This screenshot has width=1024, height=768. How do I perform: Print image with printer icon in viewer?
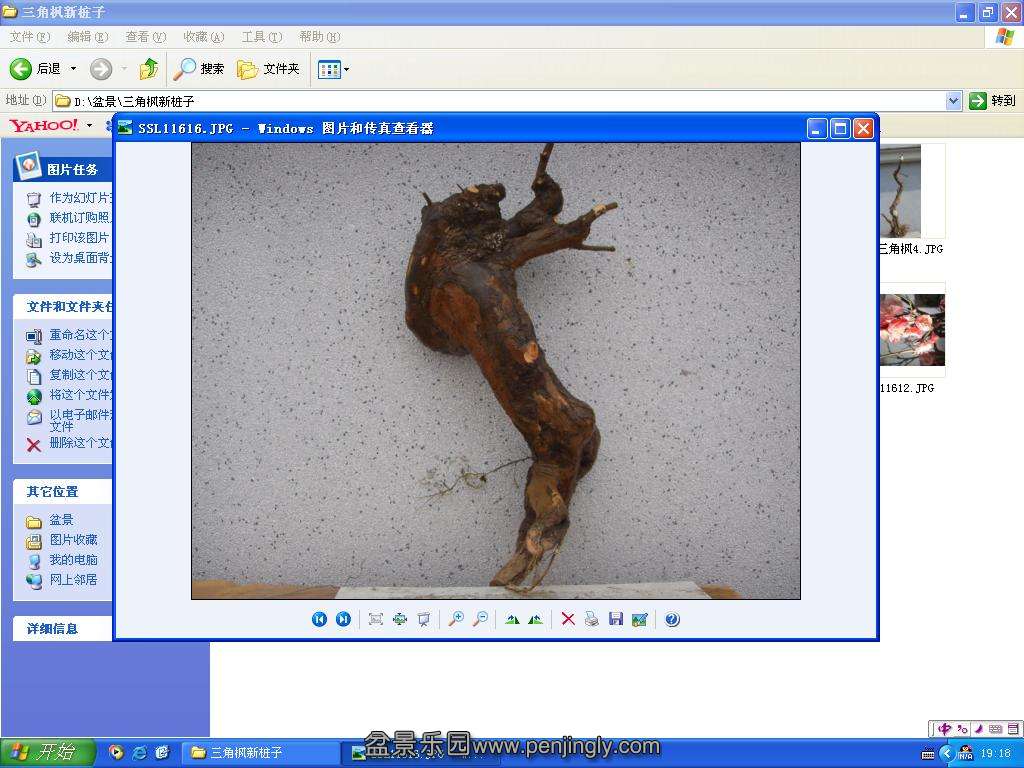592,619
